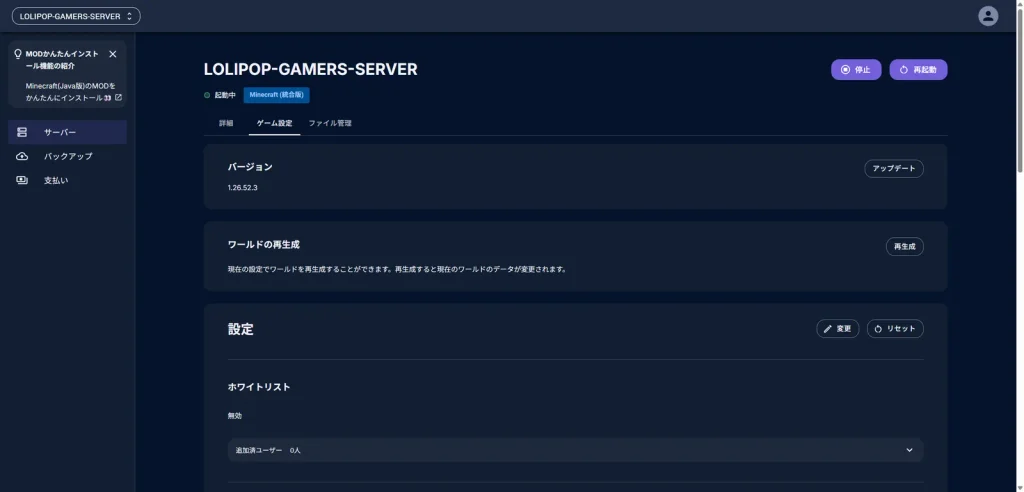Click the ホワイトリスト heading

(x=259, y=387)
